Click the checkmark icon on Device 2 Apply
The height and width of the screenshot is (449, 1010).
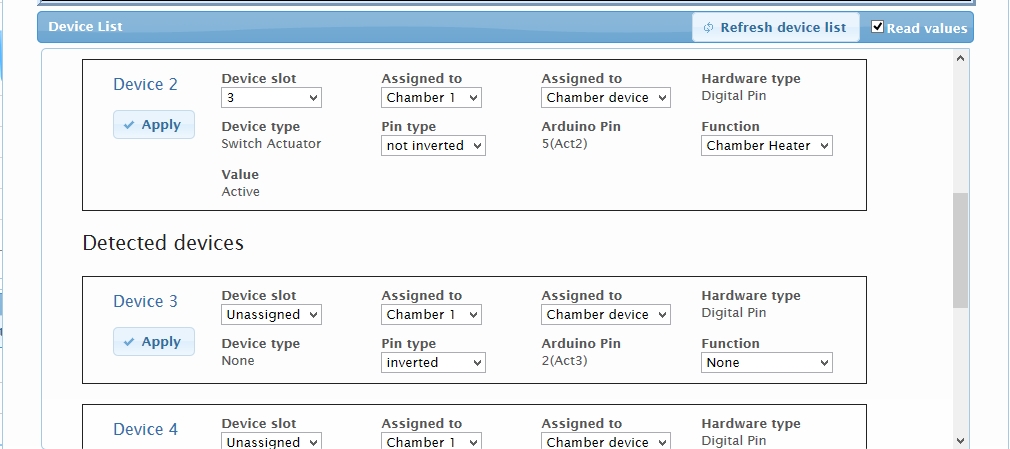[x=129, y=125]
